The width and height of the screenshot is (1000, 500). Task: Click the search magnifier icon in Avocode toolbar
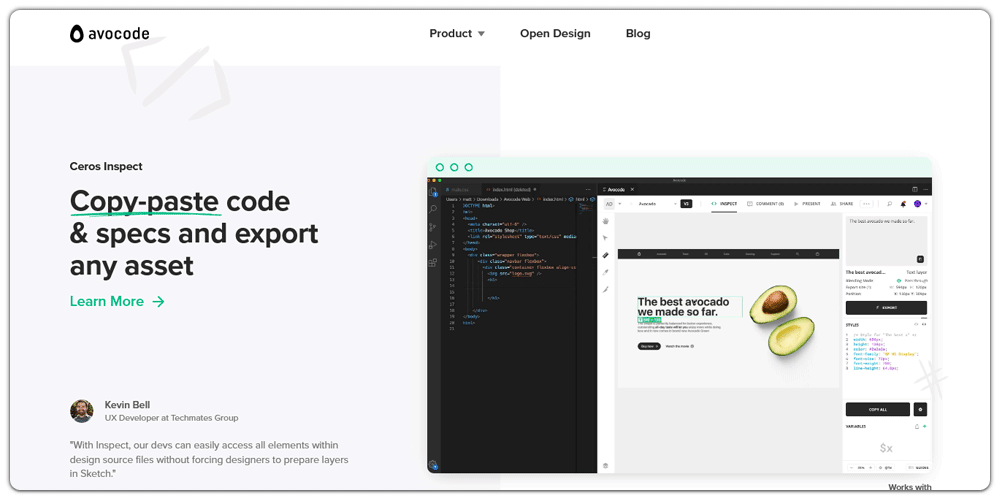889,203
